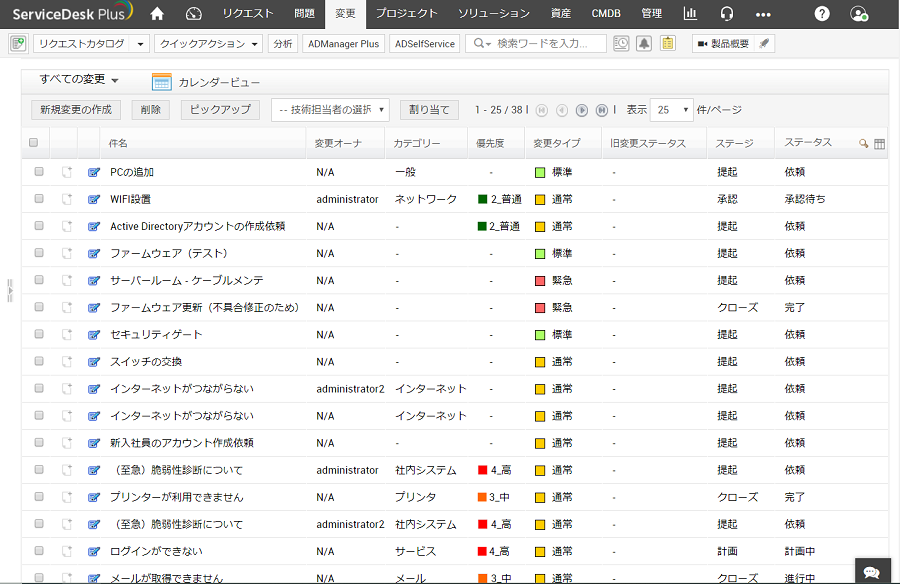The height and width of the screenshot is (584, 900).
Task: Click the 分析 button
Action: 282,44
